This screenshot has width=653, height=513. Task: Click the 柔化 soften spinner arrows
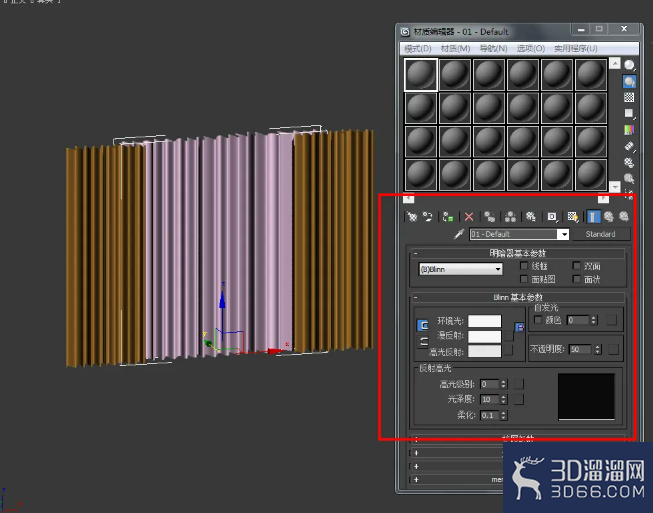click(503, 415)
